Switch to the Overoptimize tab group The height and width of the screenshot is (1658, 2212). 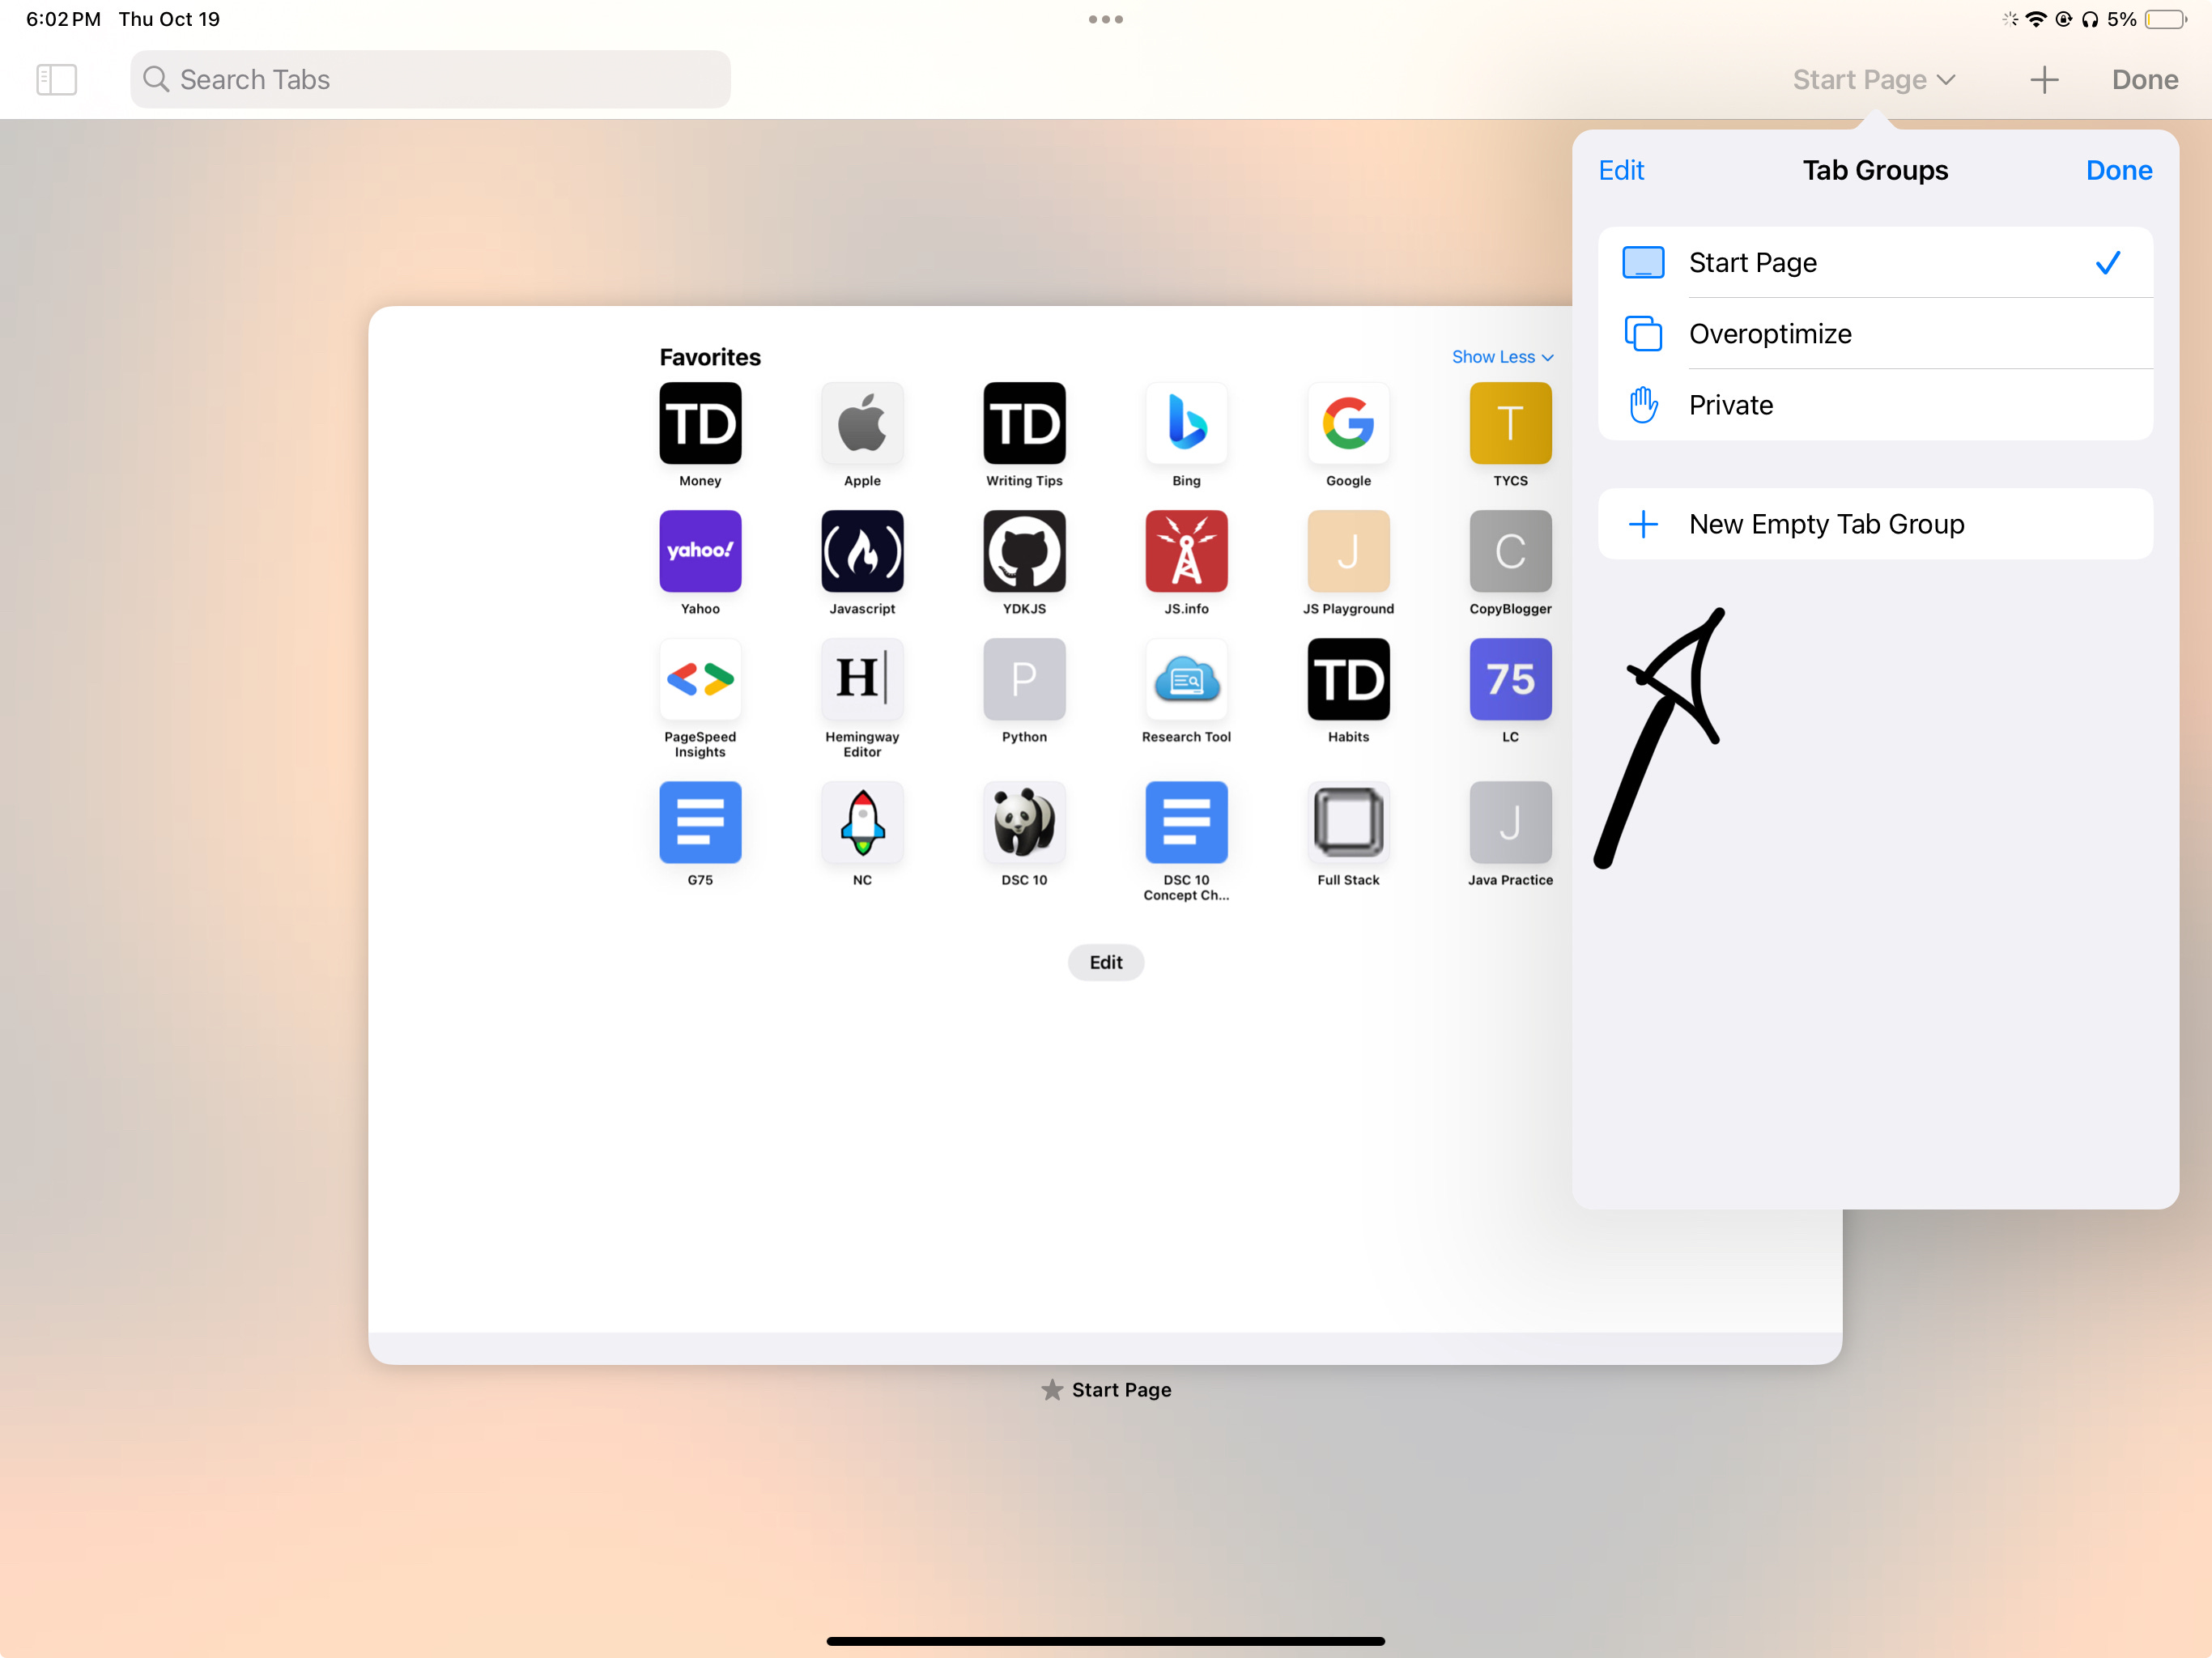(x=1875, y=334)
